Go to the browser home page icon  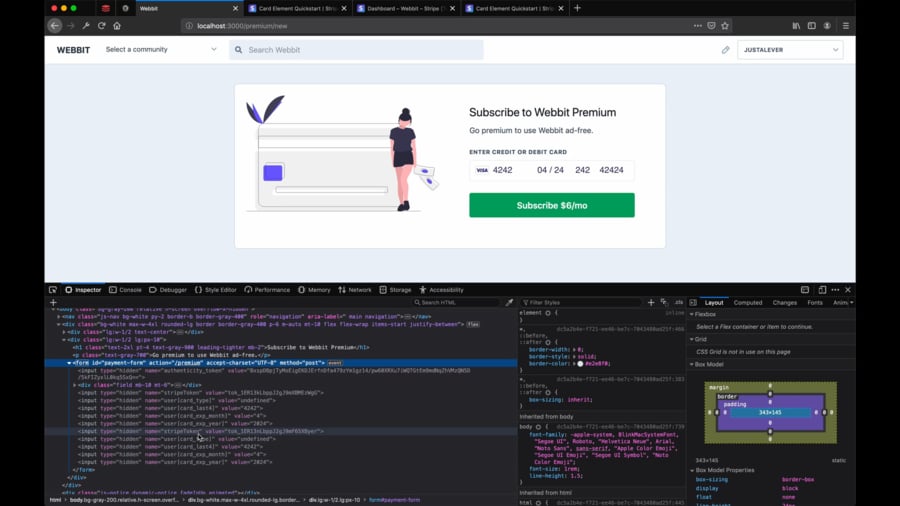tap(117, 26)
